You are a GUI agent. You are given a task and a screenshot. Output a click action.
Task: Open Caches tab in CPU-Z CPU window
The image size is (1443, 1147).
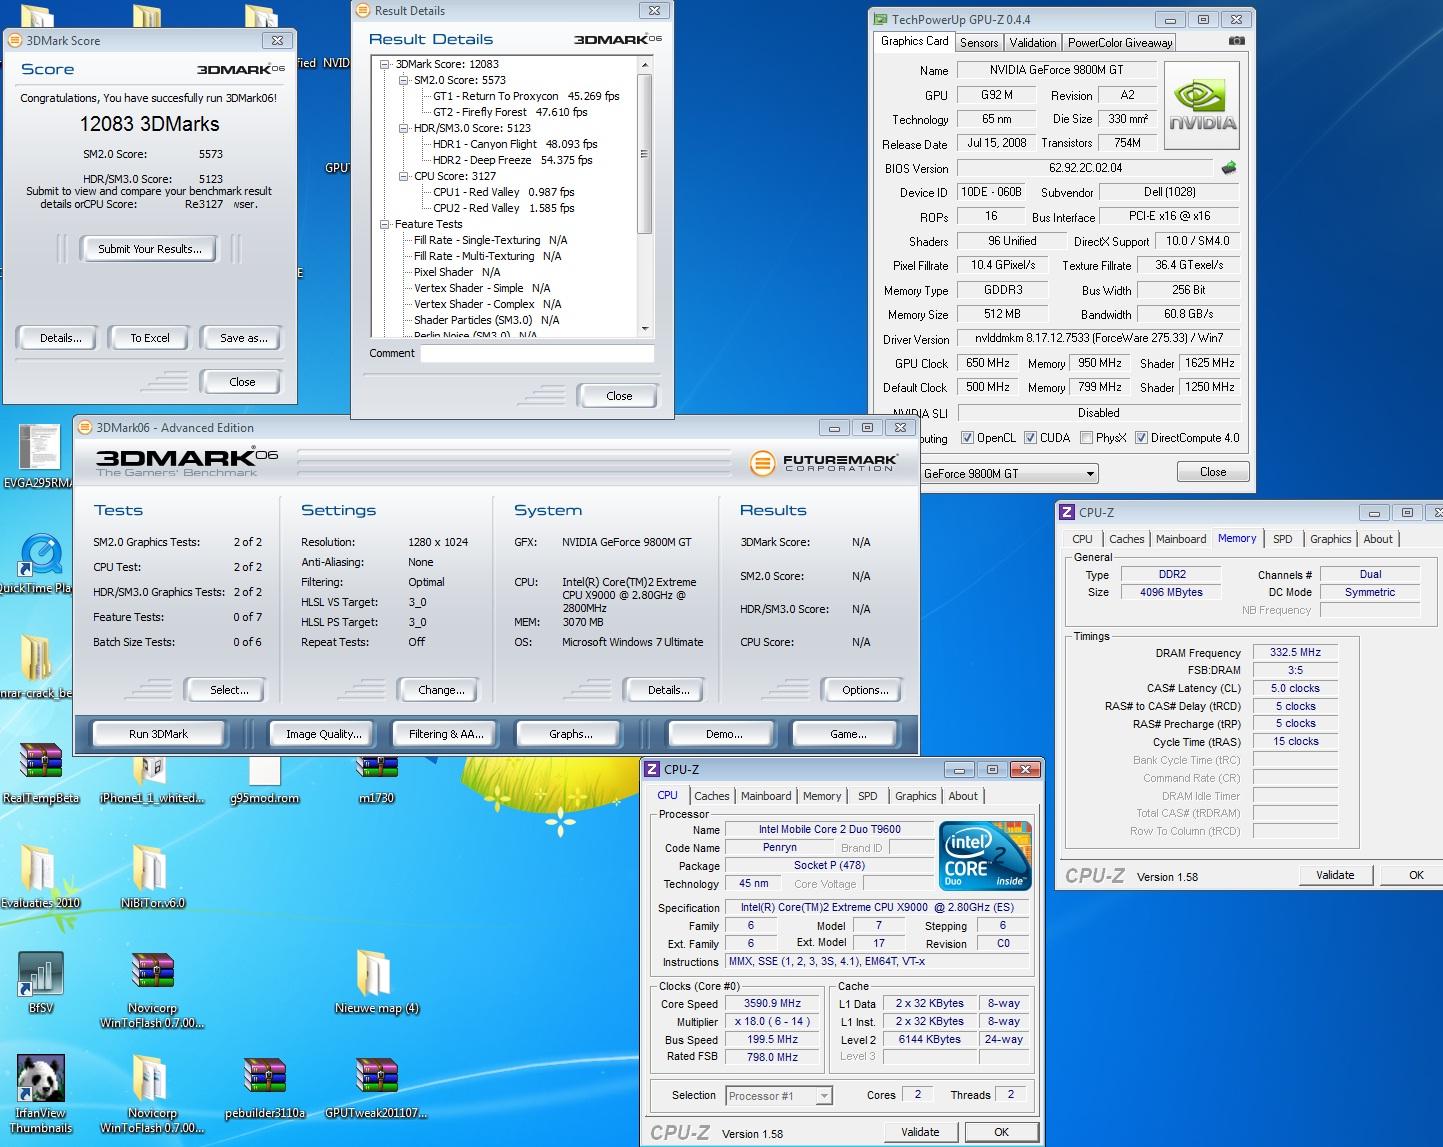coord(711,796)
